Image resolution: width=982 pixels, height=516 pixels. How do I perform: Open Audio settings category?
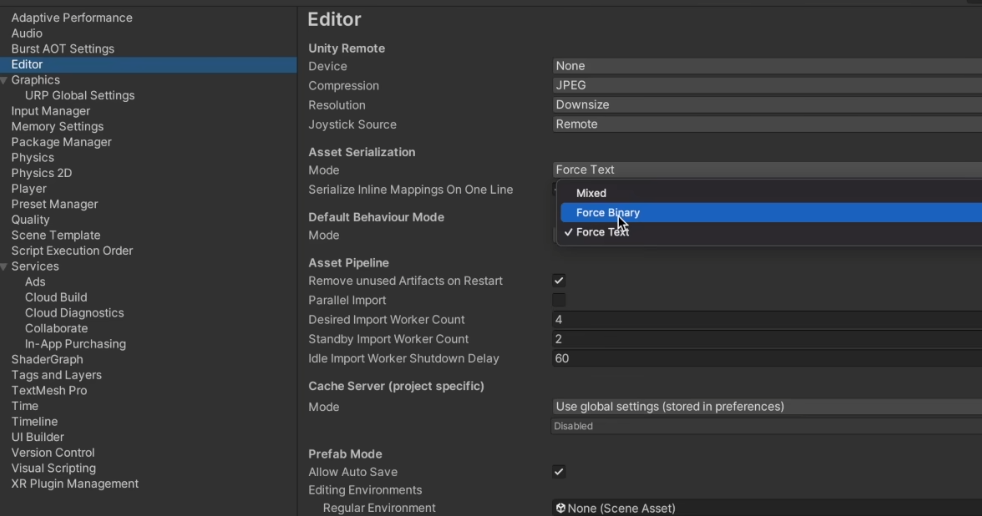point(27,33)
